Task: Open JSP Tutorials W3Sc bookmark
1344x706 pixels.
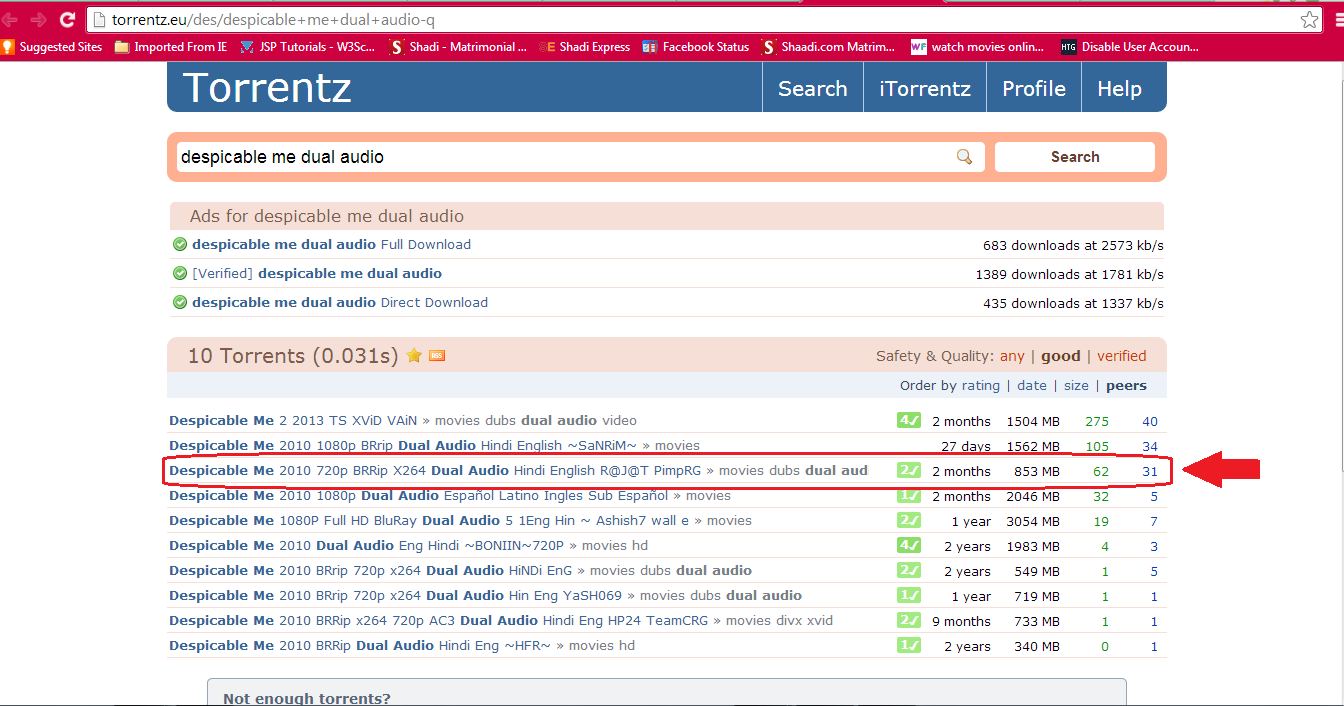Action: (308, 47)
